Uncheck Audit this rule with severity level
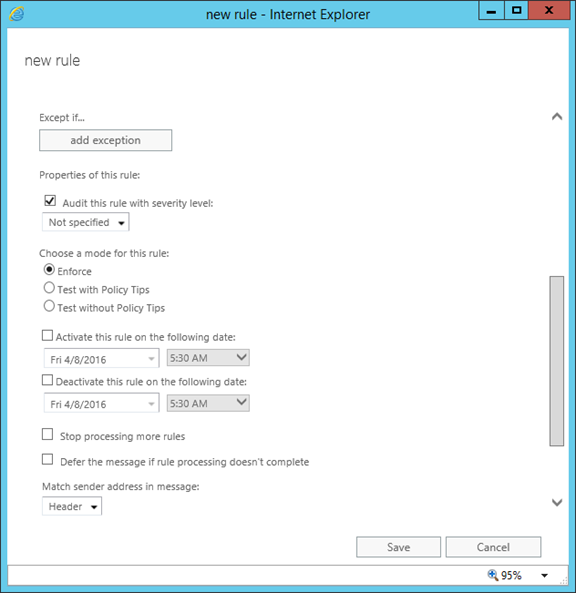Viewport: 576px width, 593px height. pos(50,201)
